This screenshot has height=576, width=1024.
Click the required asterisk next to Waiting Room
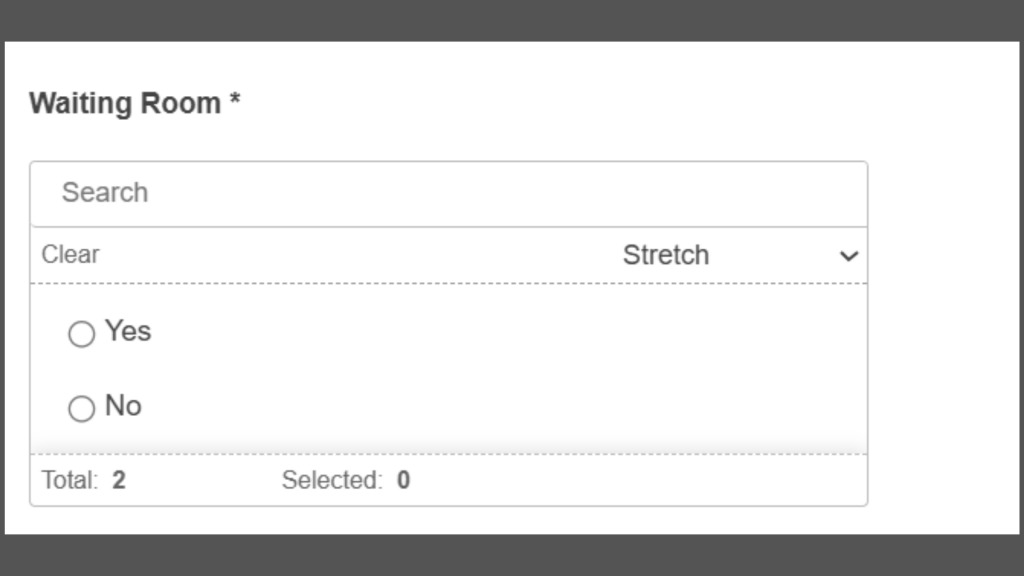(235, 102)
